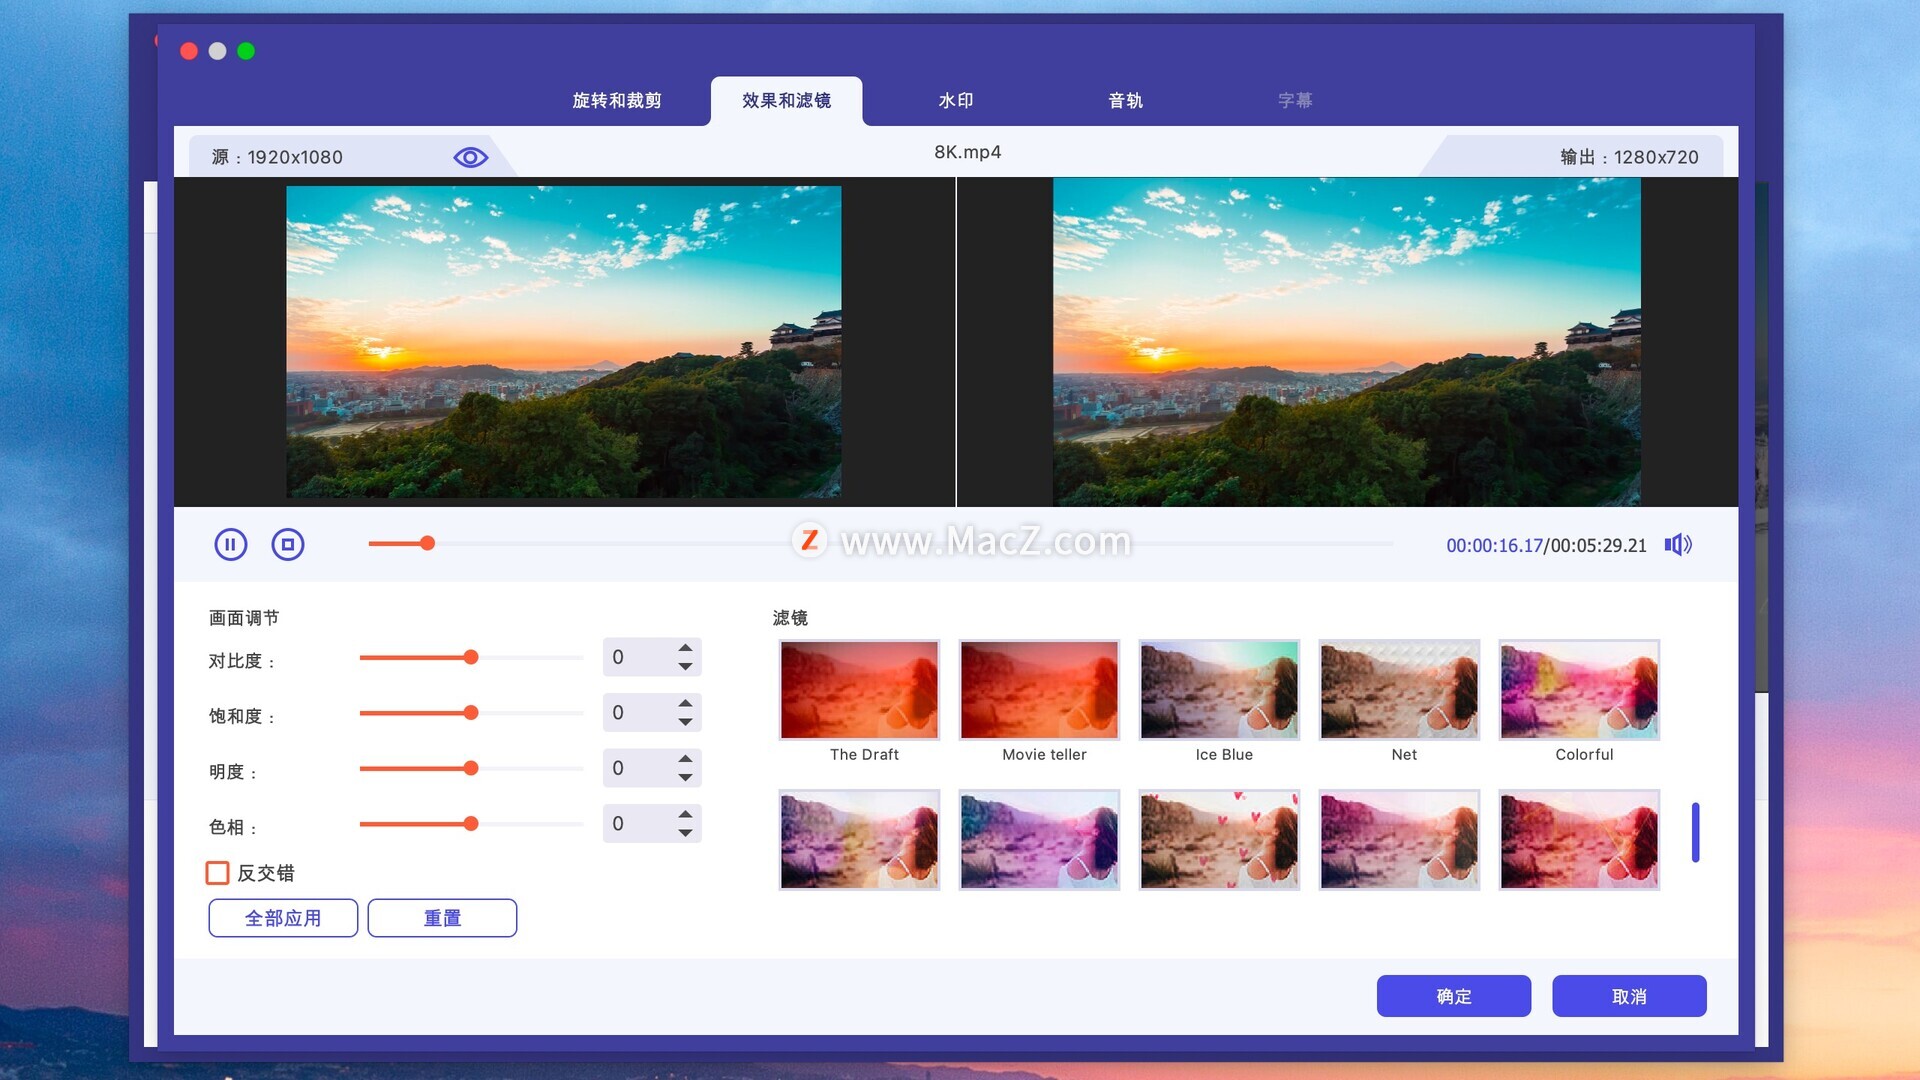Confirm with the 确定 button
The width and height of the screenshot is (1920, 1080).
click(x=1454, y=996)
